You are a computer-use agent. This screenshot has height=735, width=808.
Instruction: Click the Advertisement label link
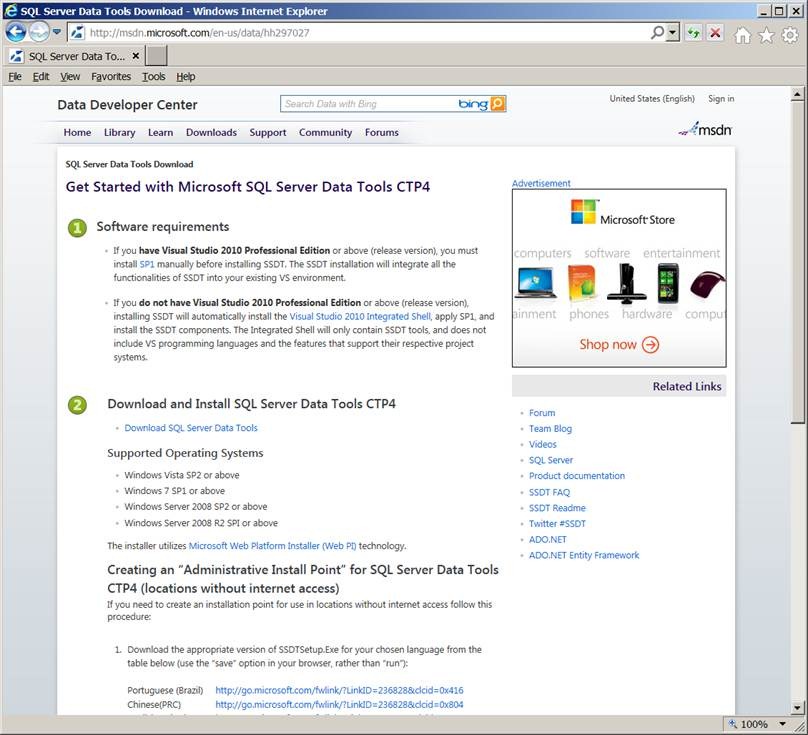point(541,183)
